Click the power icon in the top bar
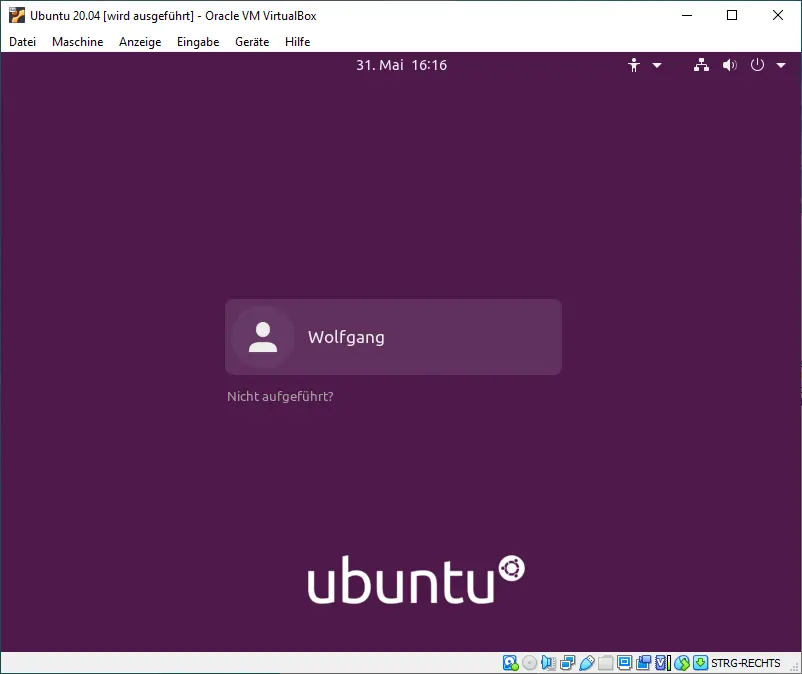Screen dimensions: 802x674 pos(757,64)
